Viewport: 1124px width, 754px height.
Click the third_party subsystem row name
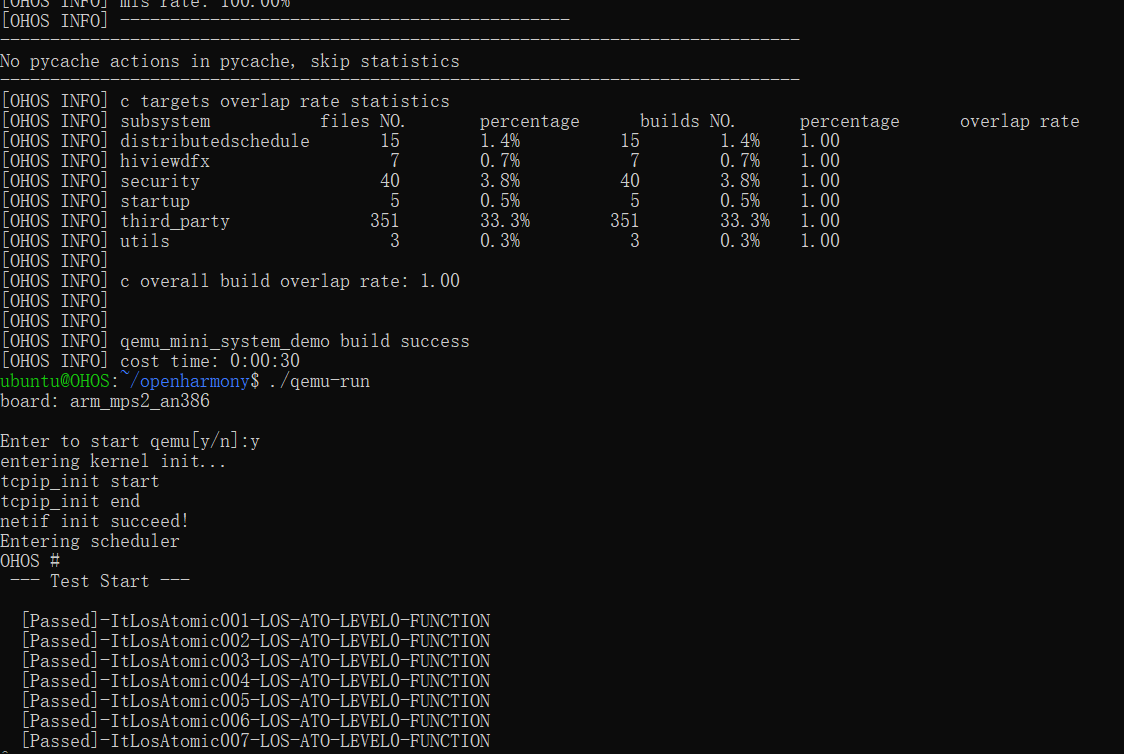(x=175, y=221)
